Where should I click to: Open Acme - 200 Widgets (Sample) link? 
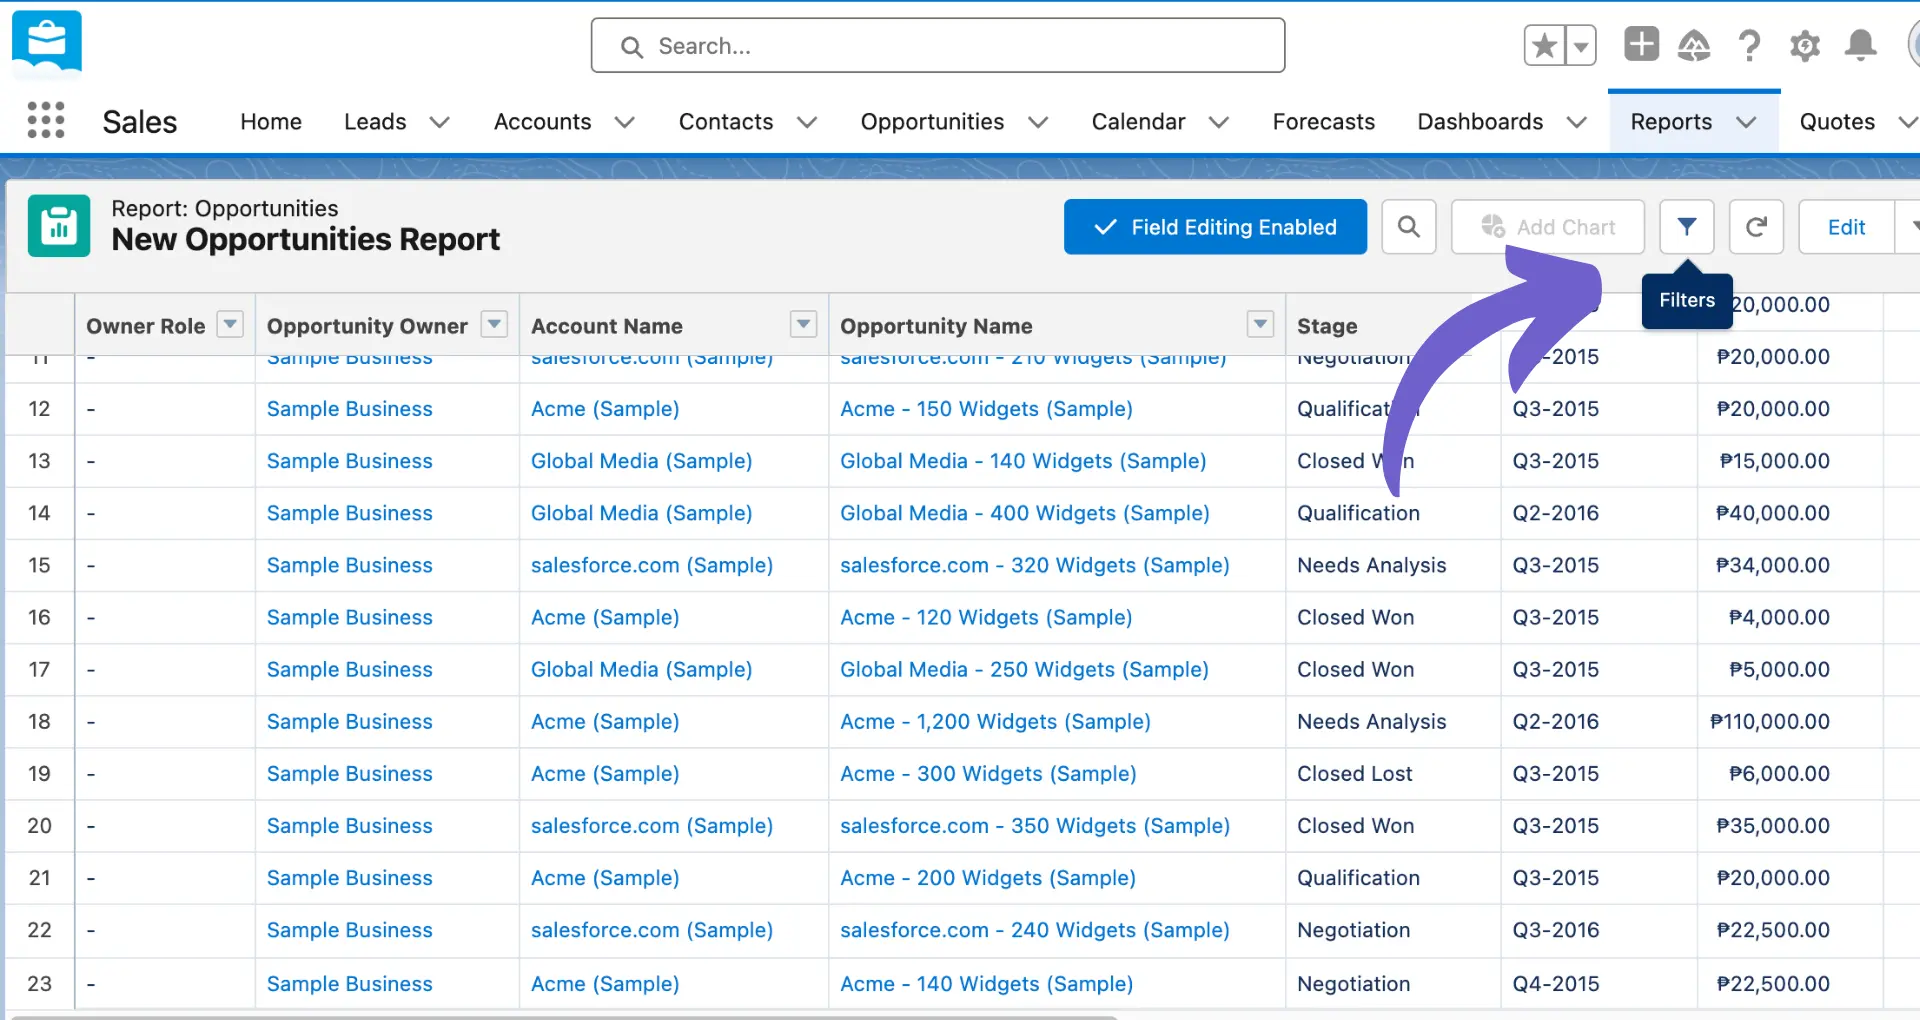988,877
